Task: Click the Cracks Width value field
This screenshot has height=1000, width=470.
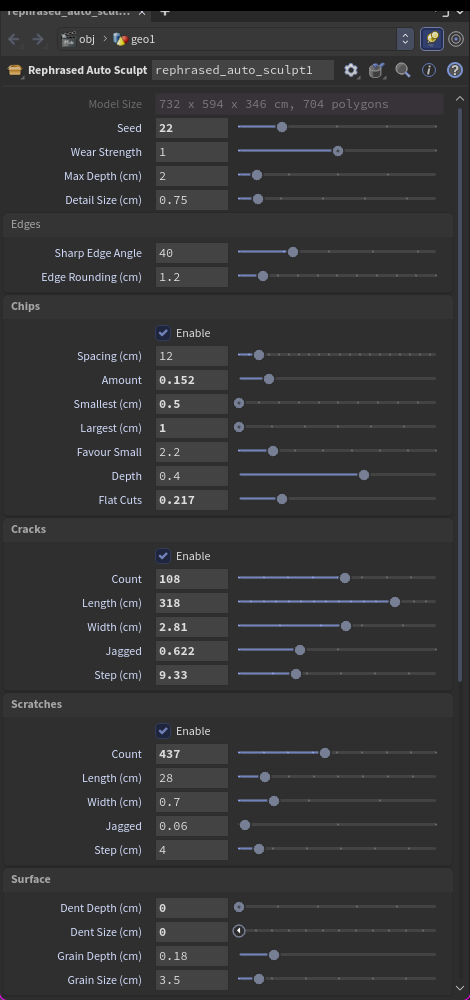Action: [191, 627]
